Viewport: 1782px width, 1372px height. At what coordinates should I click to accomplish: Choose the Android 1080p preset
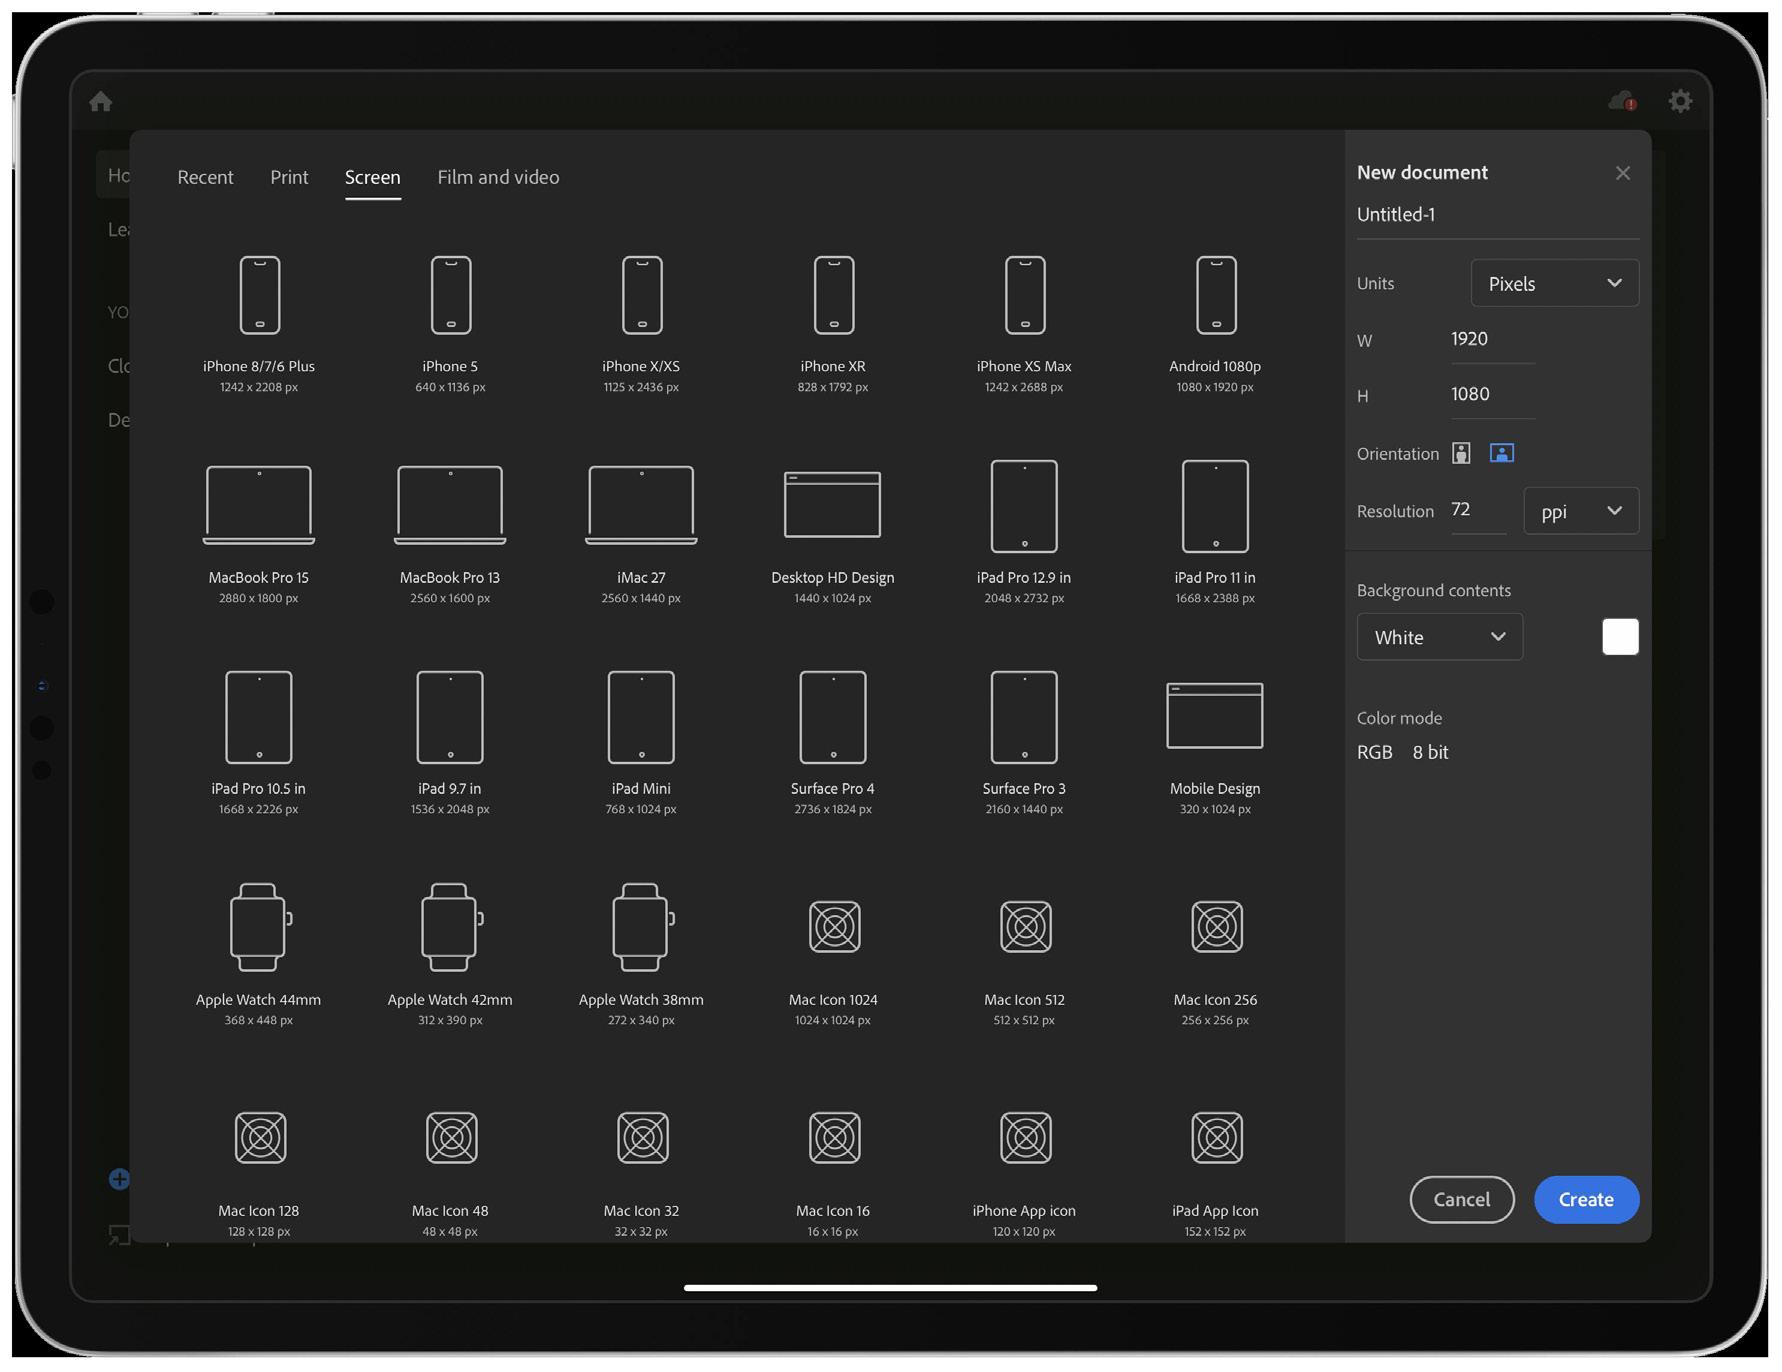coord(1215,323)
